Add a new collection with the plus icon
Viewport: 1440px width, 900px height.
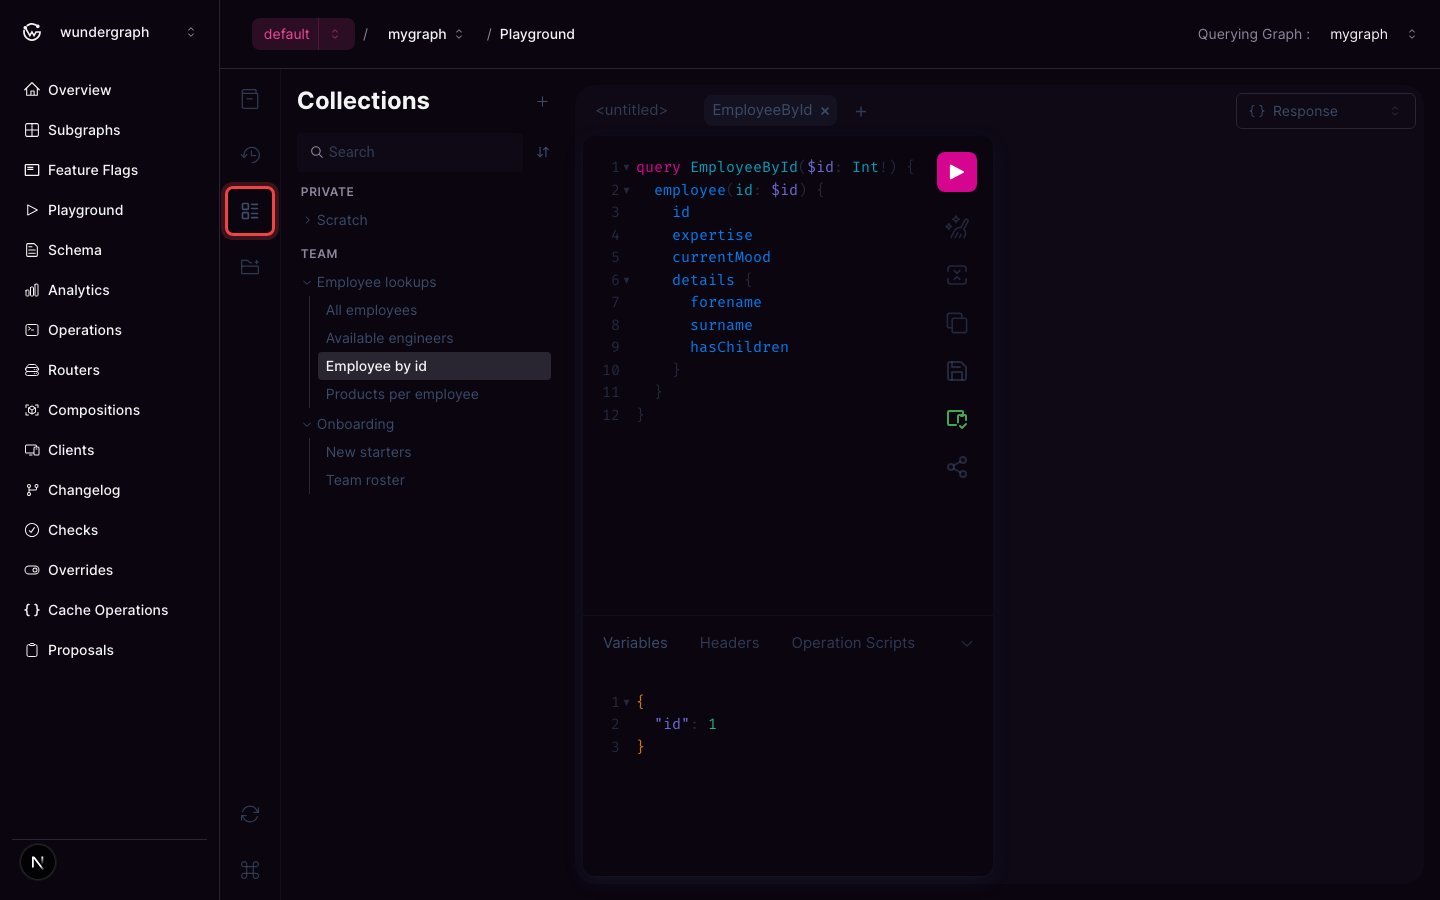tap(542, 101)
